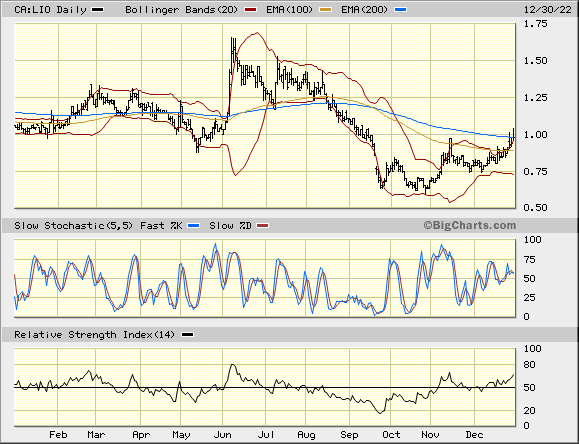Click the 1.75 price axis label
Viewport: 579px width, 444px height.
(535, 24)
